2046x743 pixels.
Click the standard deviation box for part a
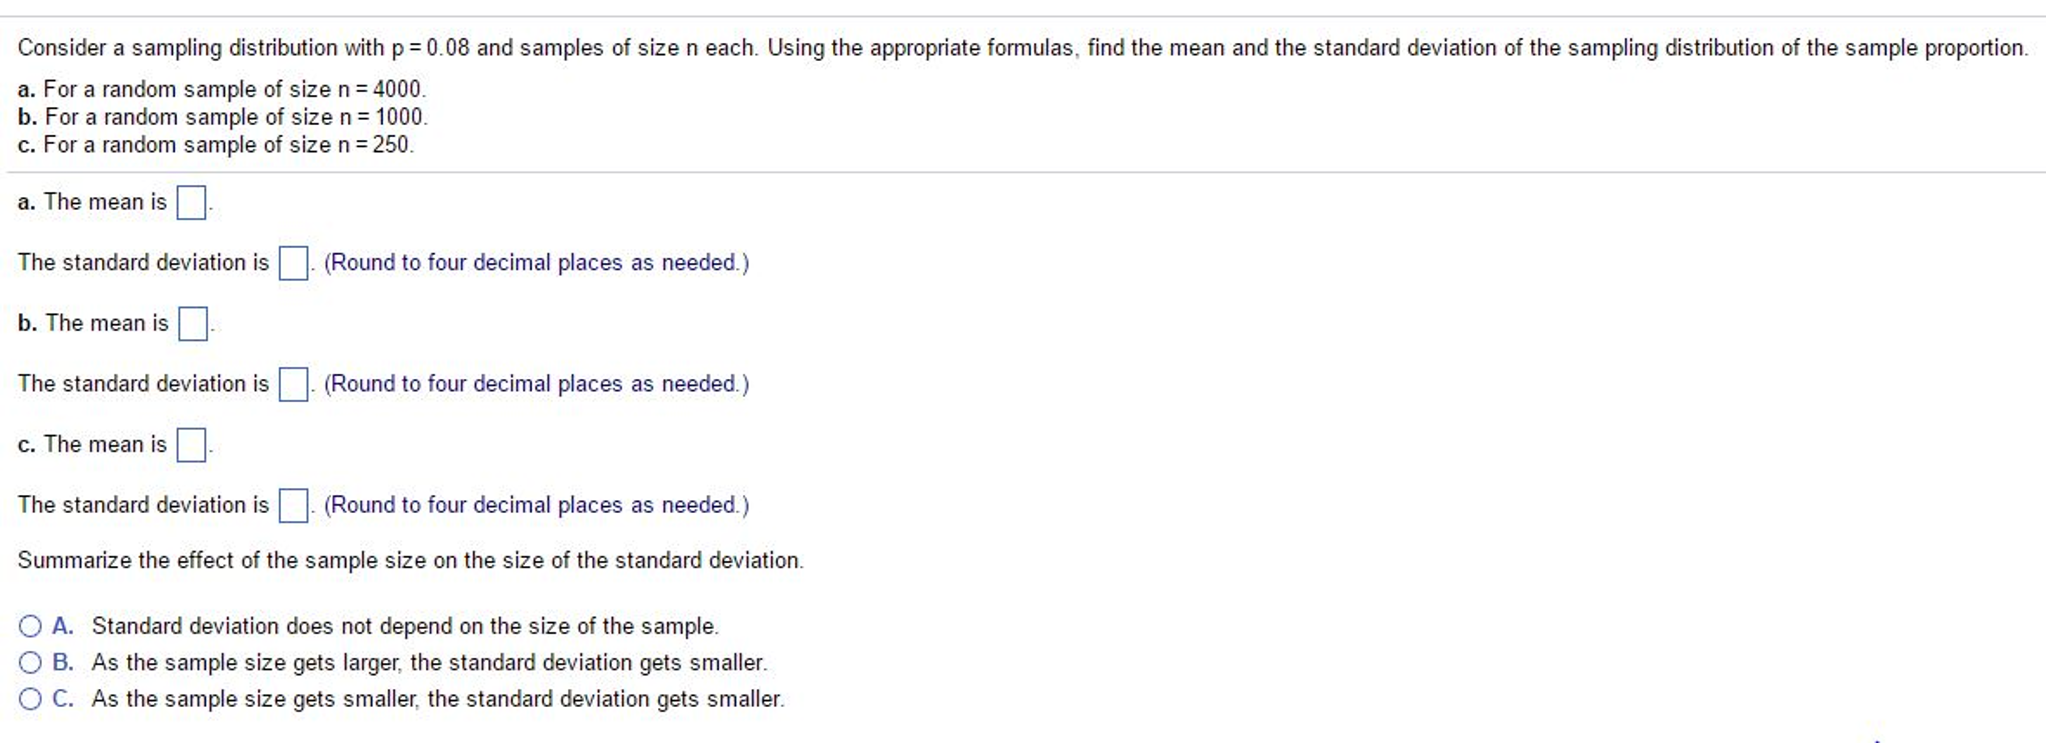click(x=292, y=265)
